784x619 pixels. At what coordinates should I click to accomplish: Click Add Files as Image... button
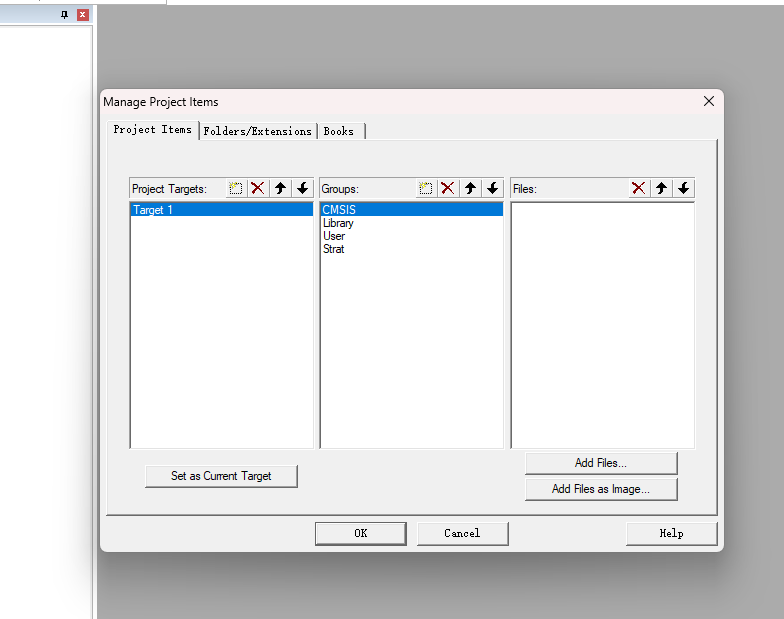[601, 489]
